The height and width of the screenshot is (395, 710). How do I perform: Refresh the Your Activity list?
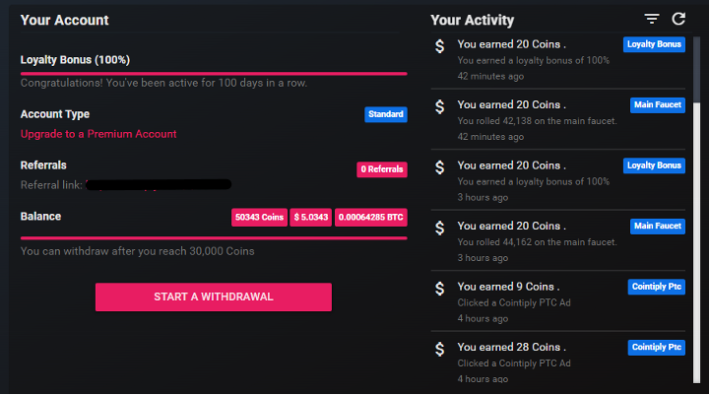tap(678, 19)
